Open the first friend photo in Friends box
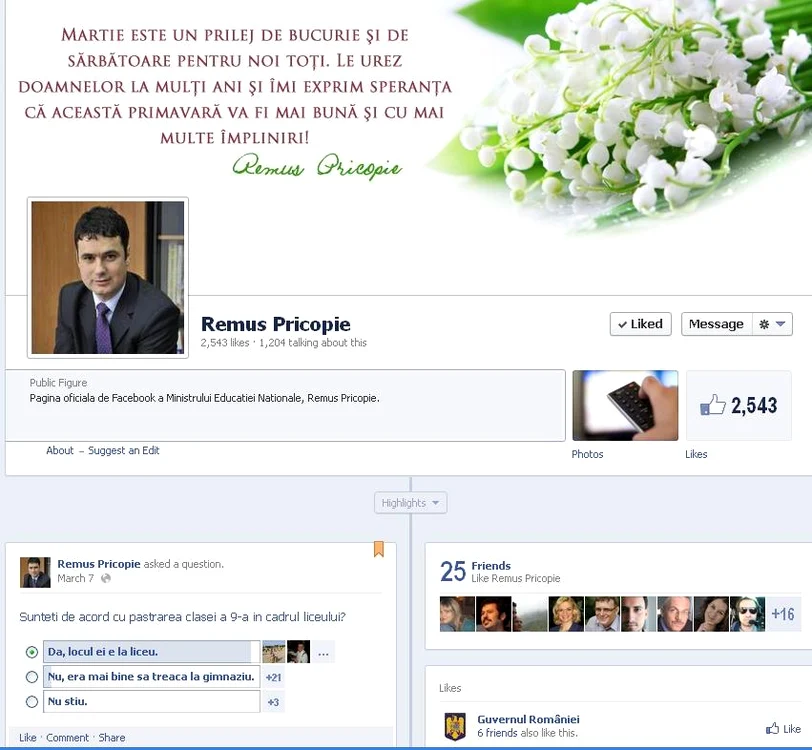 click(457, 614)
